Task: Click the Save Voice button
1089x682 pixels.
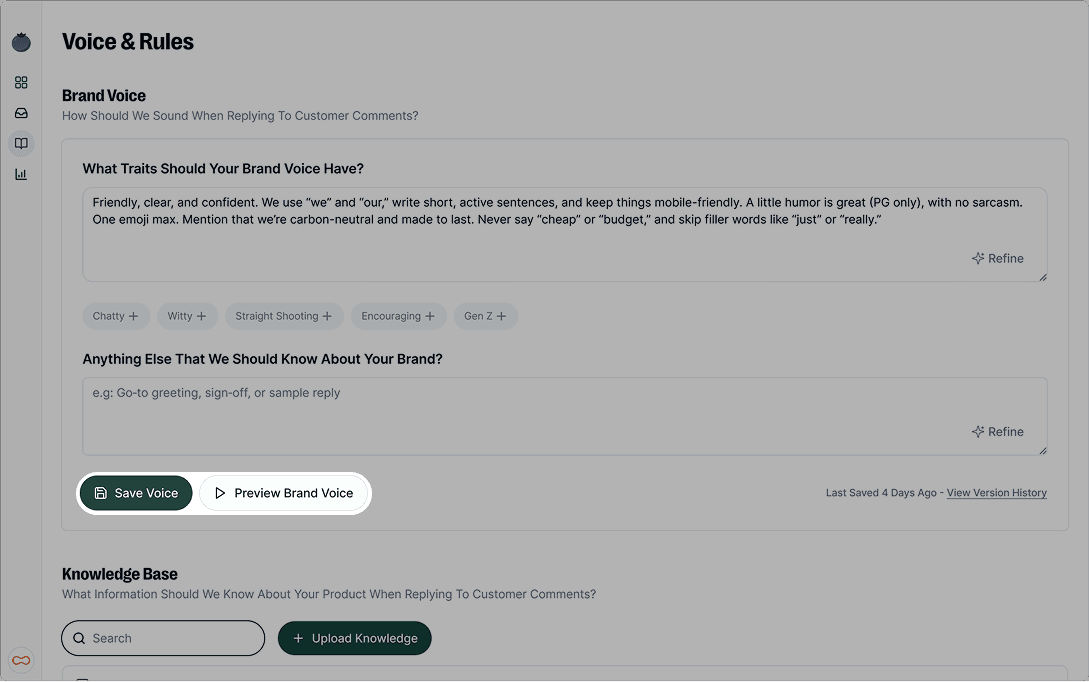Action: [136, 493]
